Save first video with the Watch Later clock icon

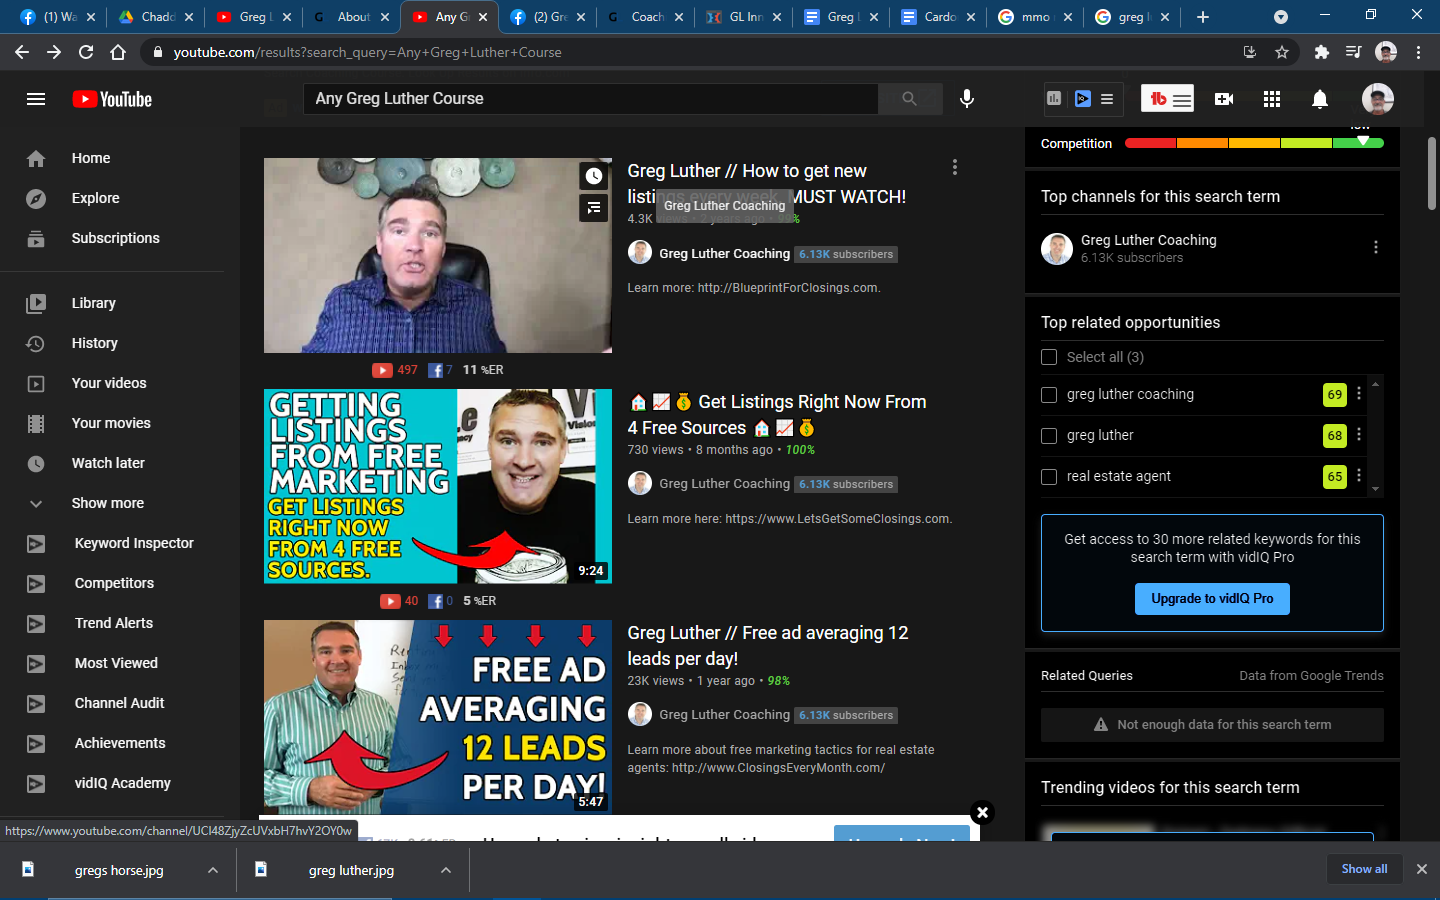593,176
